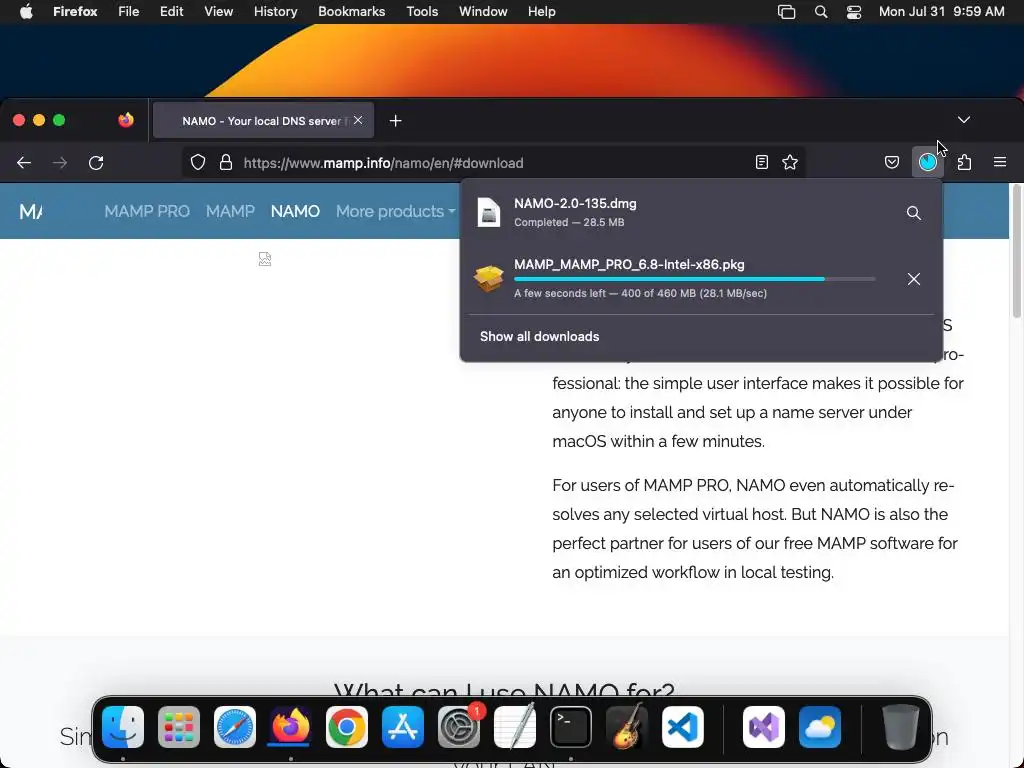Launch Safari from the Dock
Screen dimensions: 1024x768
click(x=235, y=727)
